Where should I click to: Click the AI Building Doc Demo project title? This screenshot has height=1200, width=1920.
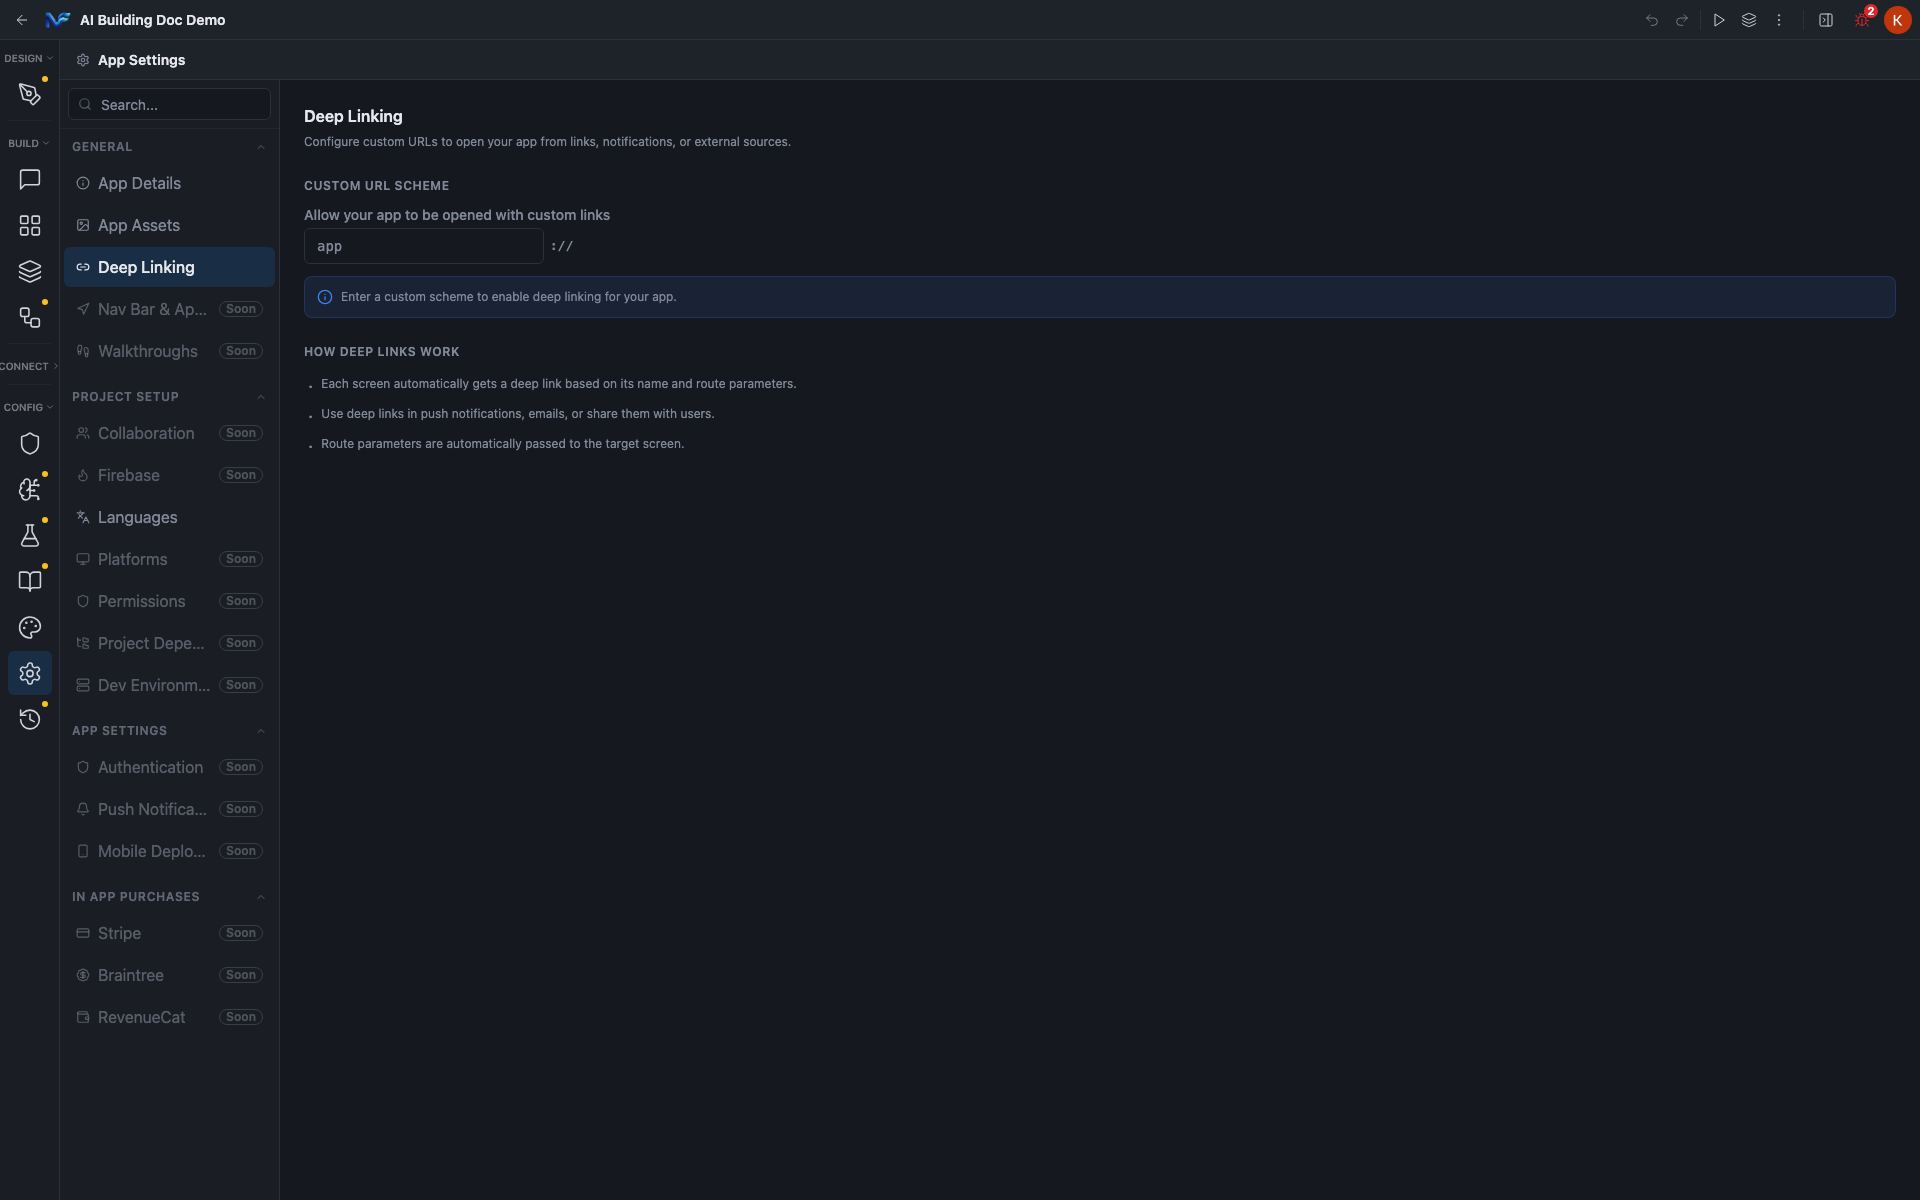click(x=152, y=20)
